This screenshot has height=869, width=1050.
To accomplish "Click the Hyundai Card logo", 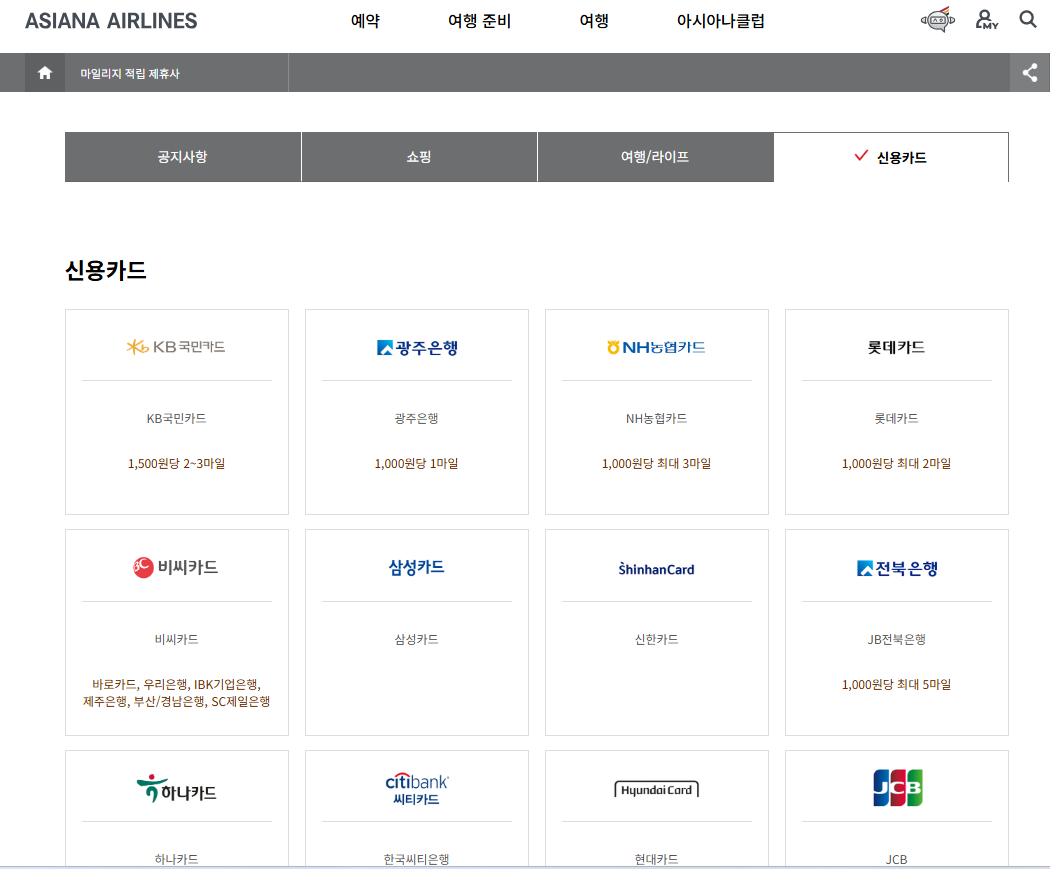I will click(x=656, y=789).
